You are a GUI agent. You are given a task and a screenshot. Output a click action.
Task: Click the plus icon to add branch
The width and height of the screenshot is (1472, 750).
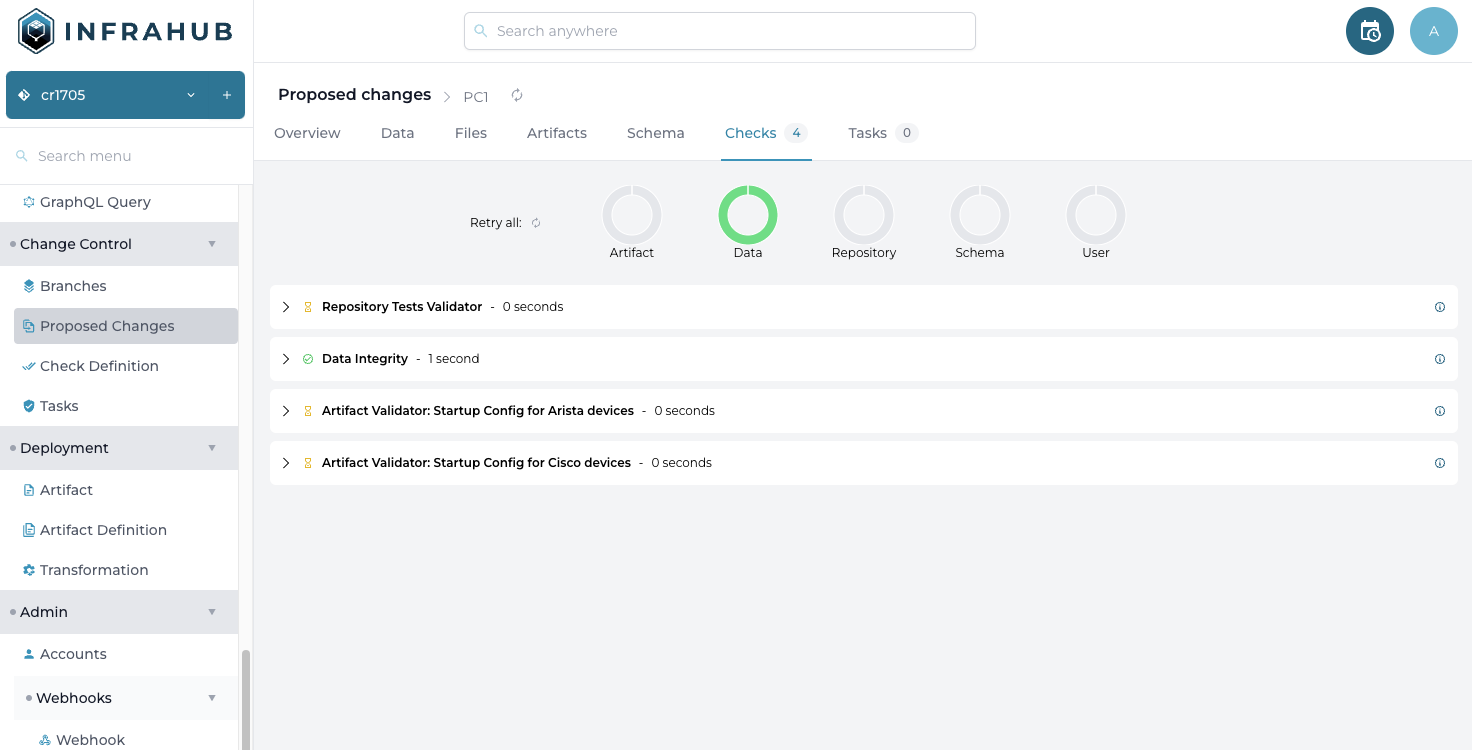[227, 95]
